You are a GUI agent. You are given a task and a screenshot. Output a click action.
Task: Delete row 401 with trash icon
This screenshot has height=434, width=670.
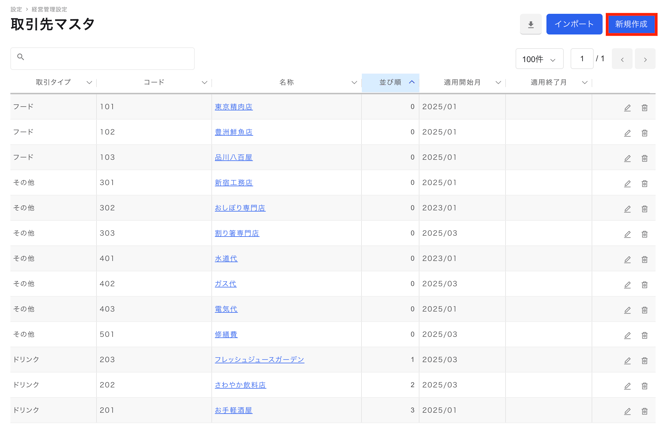[644, 259]
